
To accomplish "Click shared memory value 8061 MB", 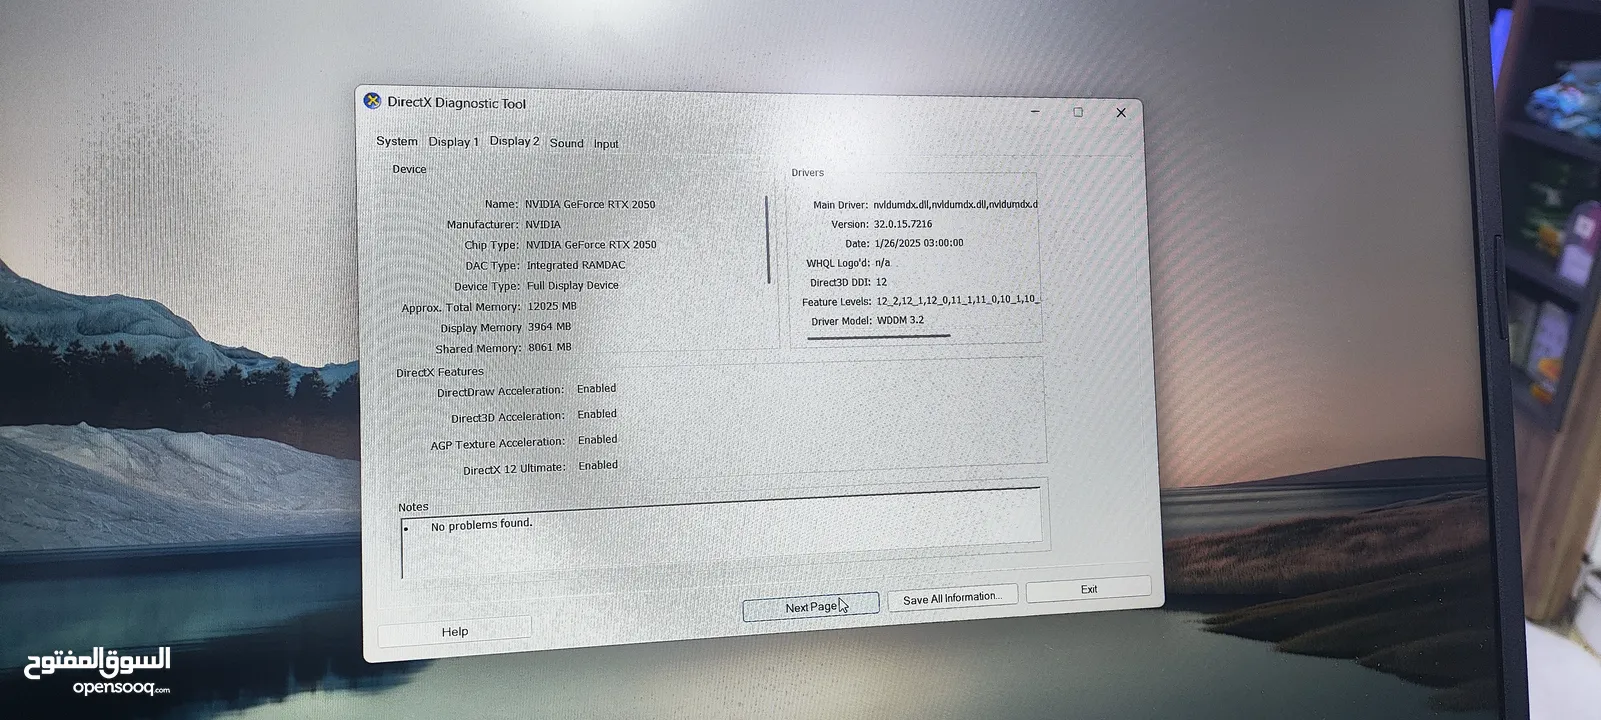I will pos(549,347).
